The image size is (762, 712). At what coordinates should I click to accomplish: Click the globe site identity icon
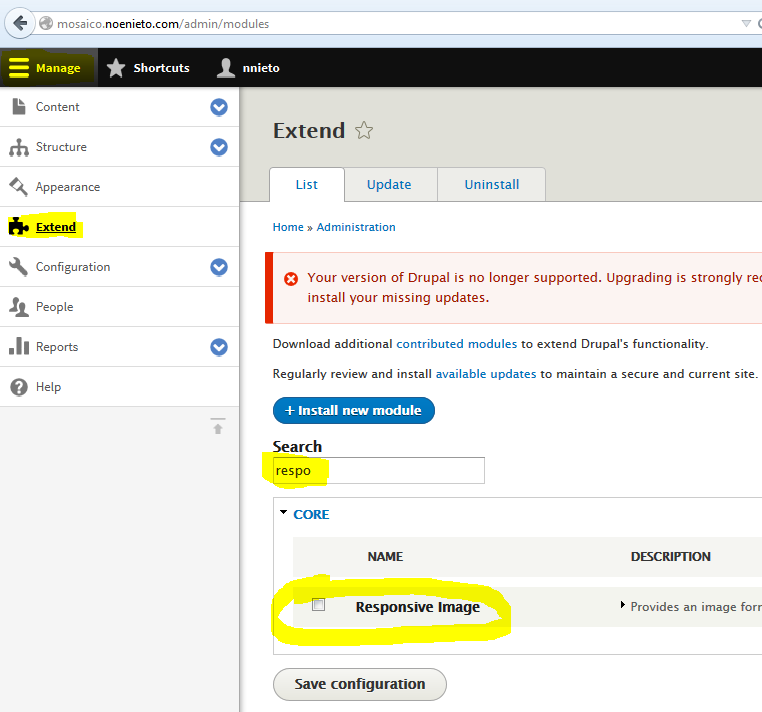[46, 23]
